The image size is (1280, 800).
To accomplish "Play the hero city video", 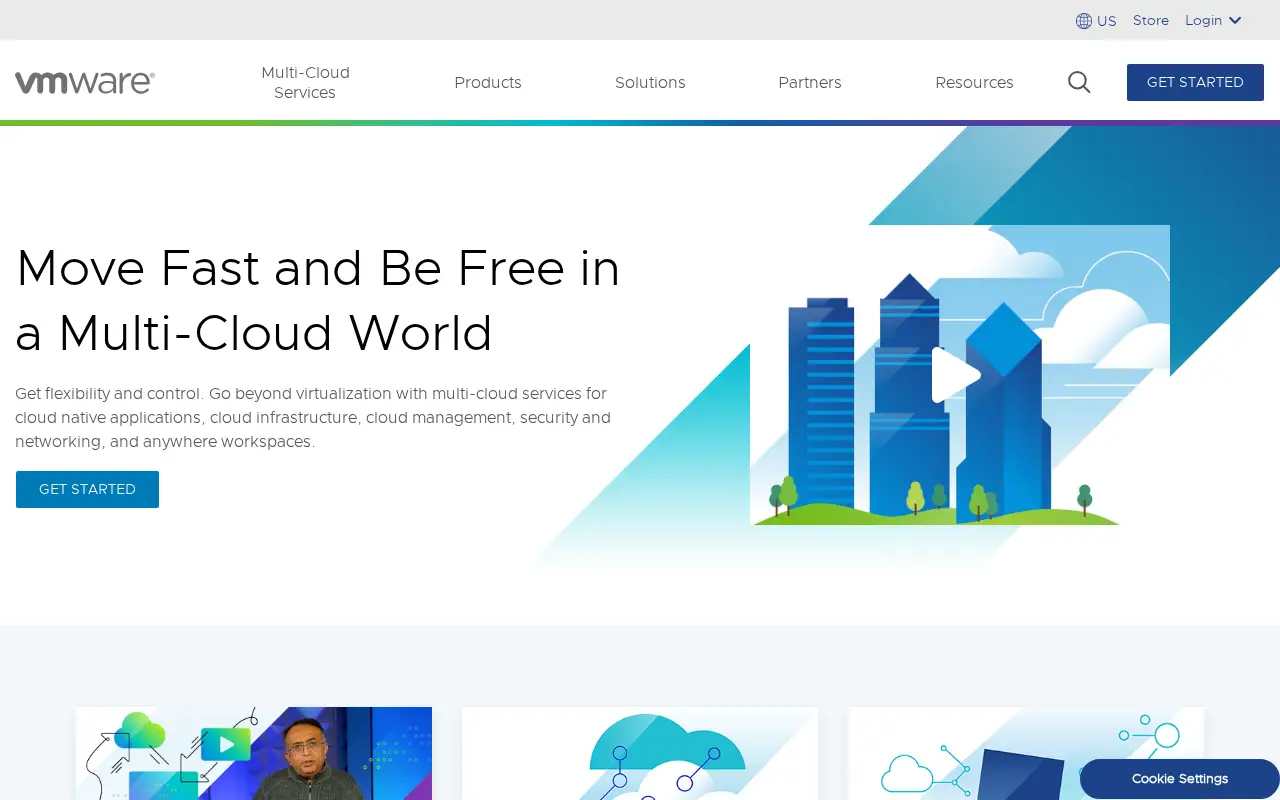I will point(956,375).
